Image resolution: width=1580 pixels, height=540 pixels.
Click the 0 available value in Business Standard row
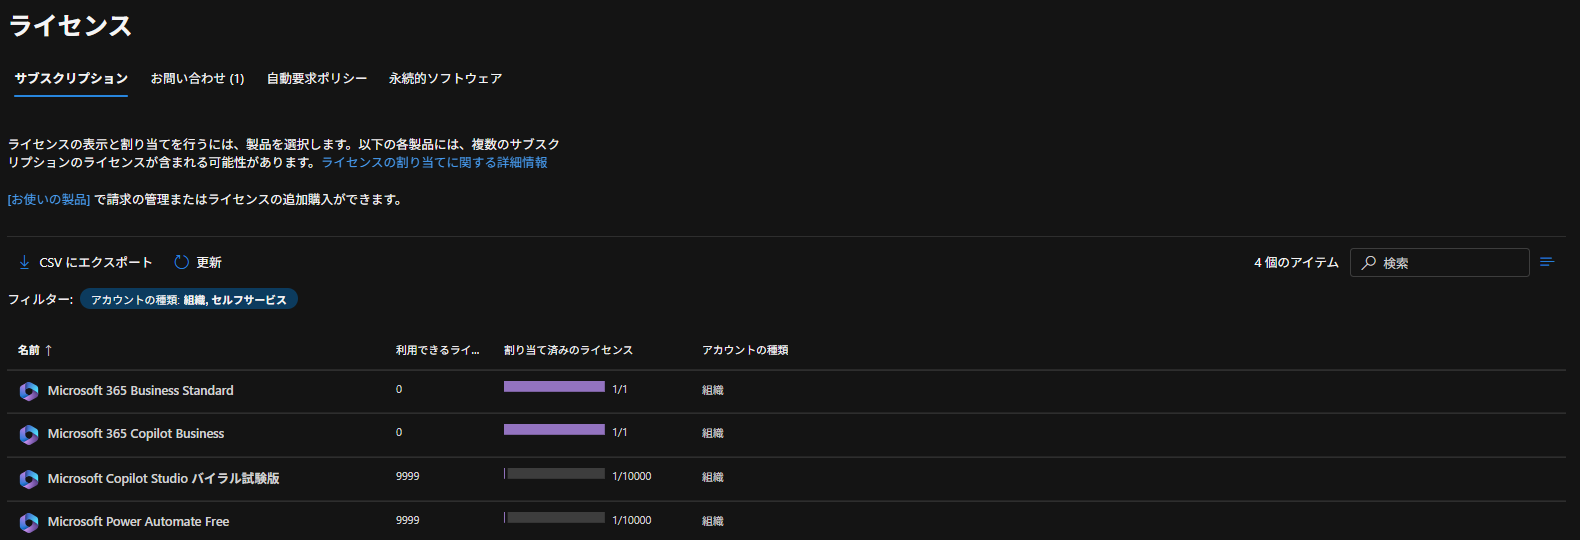(x=399, y=389)
